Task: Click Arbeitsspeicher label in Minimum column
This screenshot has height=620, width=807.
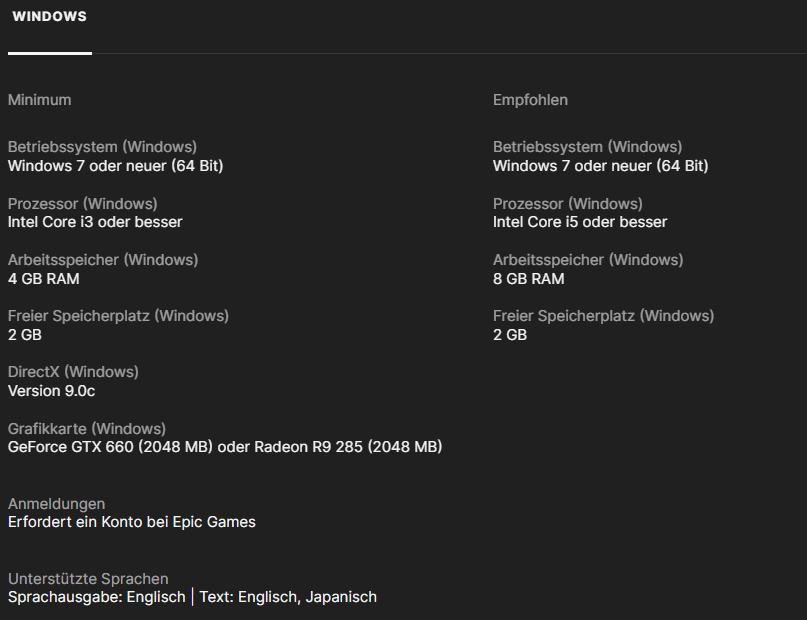Action: click(103, 260)
